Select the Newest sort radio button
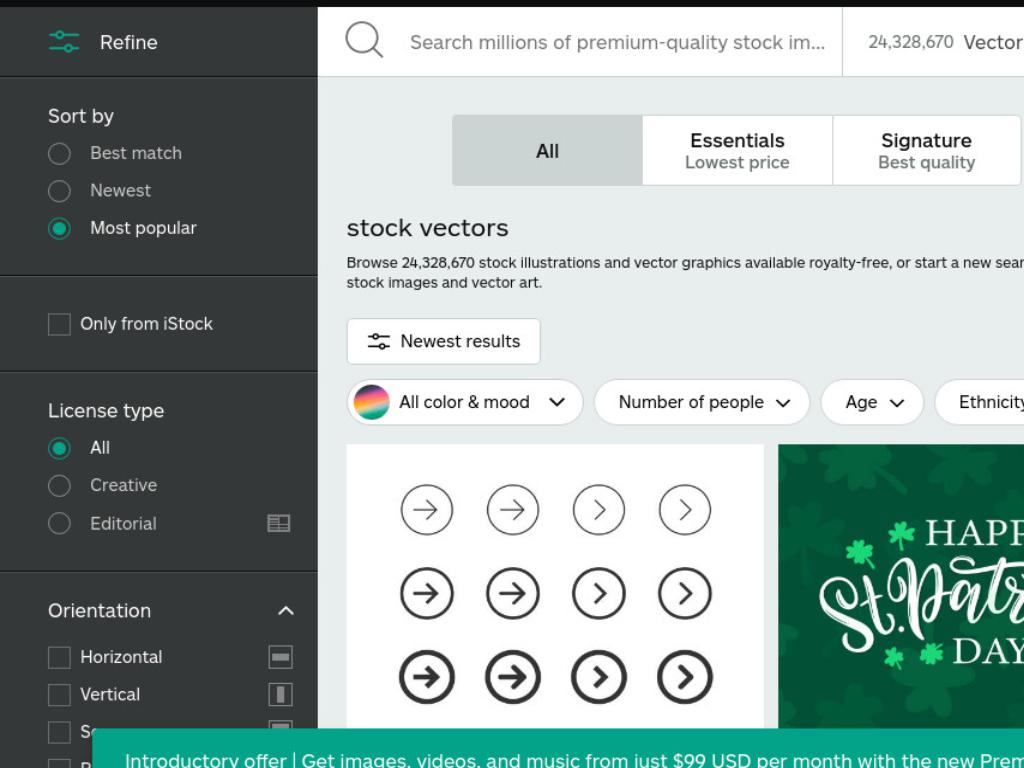 59,191
